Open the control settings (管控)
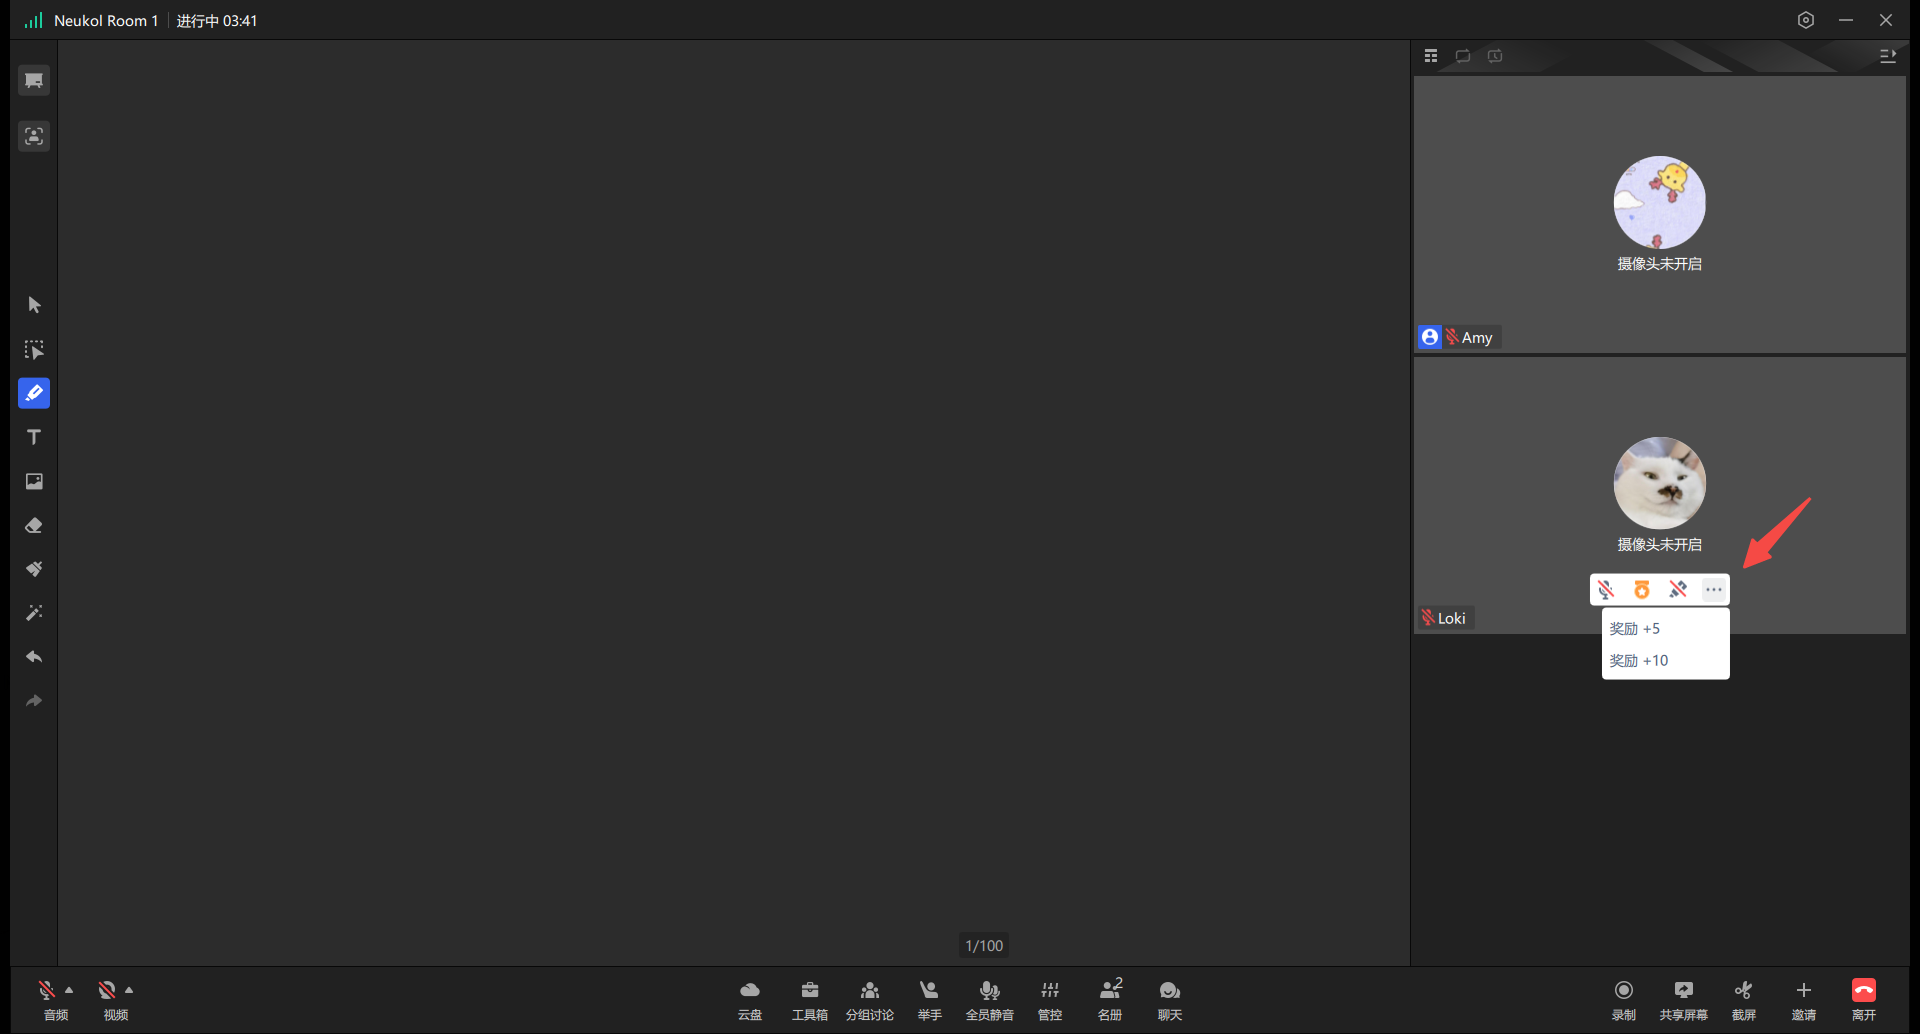The width and height of the screenshot is (1920, 1034). pos(1050,999)
